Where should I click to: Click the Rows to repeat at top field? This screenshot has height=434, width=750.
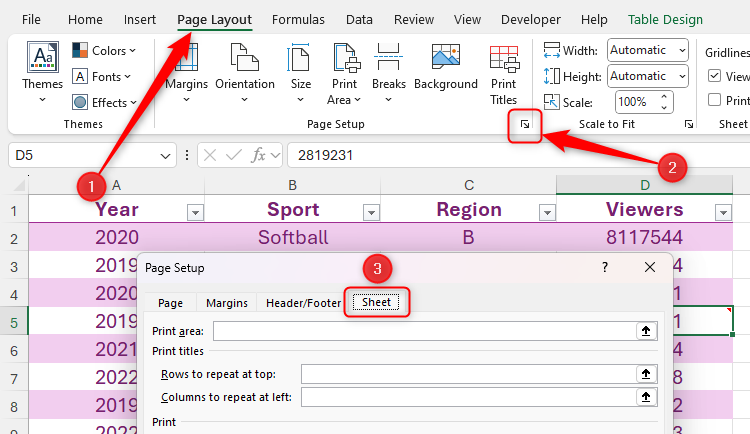click(468, 374)
